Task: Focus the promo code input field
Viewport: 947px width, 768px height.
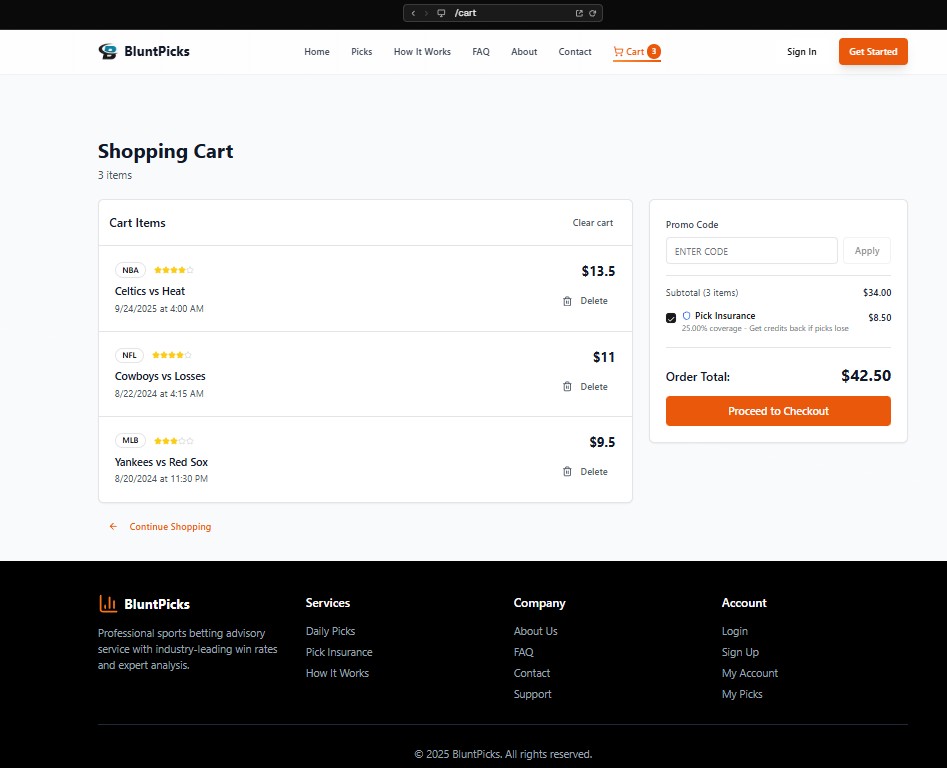Action: [751, 251]
